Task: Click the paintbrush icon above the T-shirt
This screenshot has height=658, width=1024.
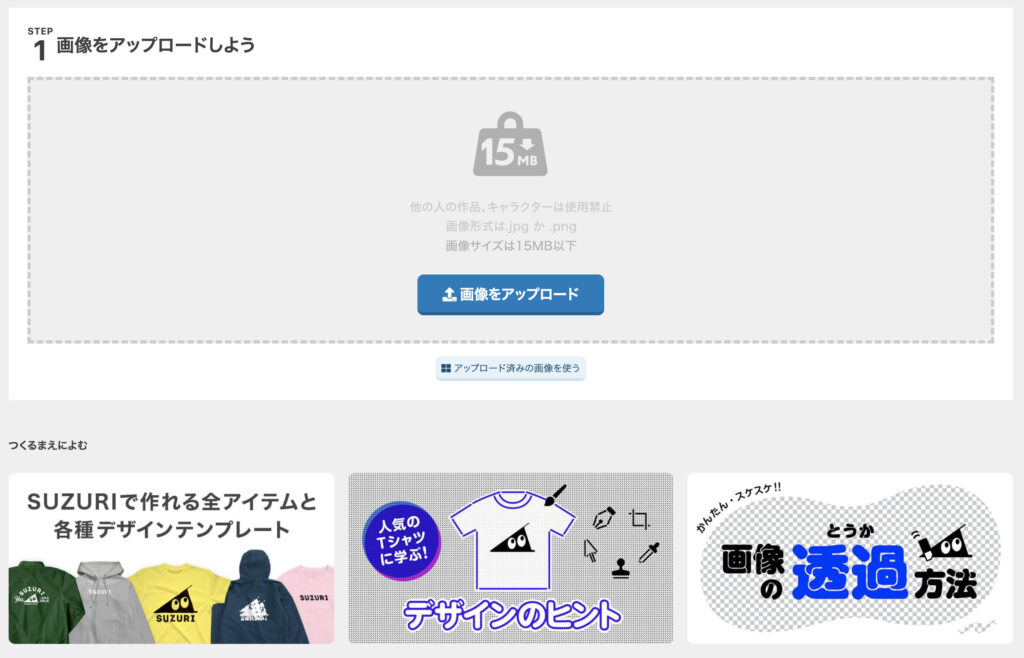Action: (x=555, y=495)
